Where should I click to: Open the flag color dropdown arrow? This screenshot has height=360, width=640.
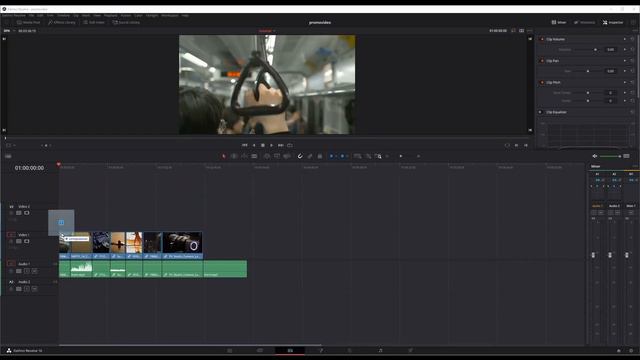(336, 156)
